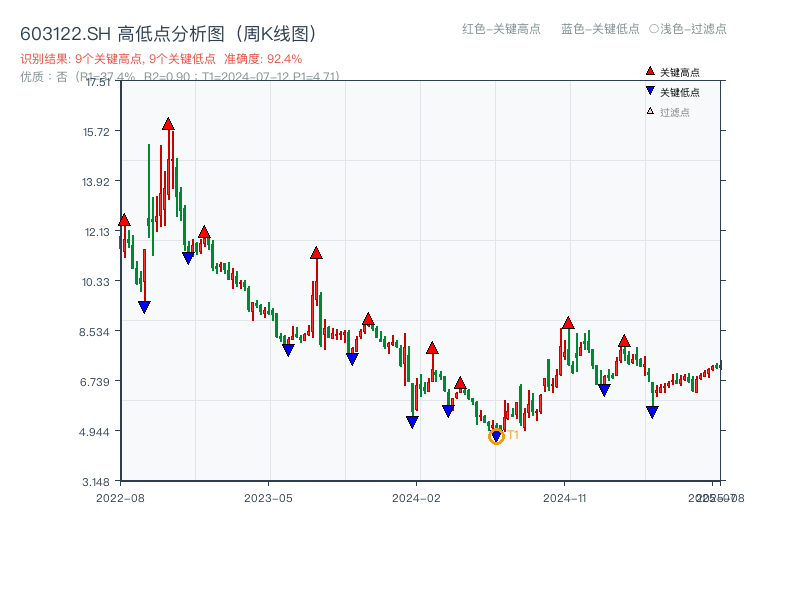Click the 周K线图 label in the title
800x600 pixels.
tap(274, 32)
